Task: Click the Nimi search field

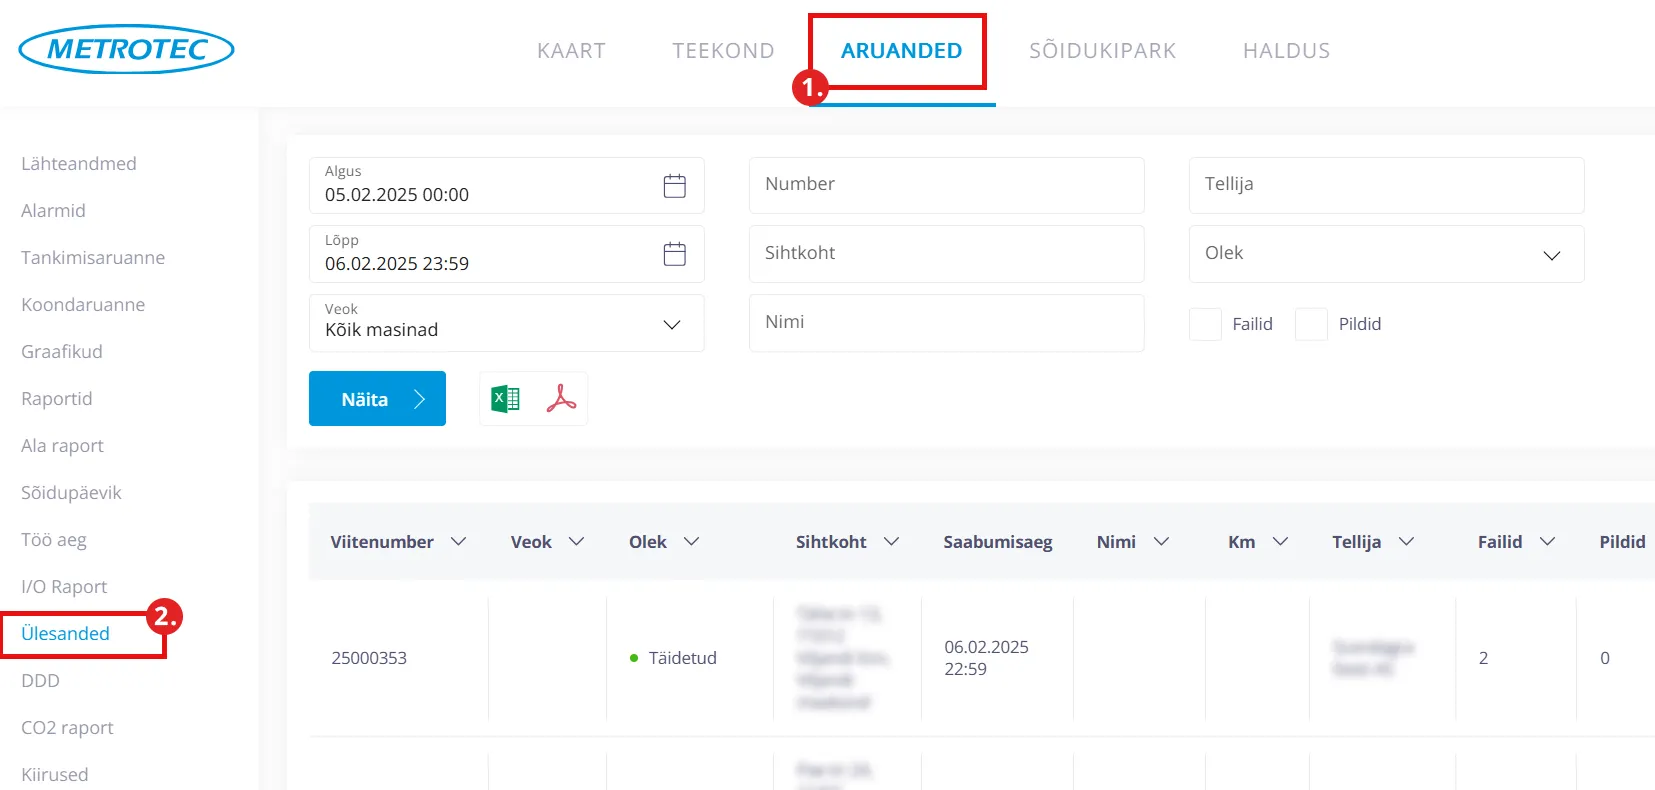Action: pyautogui.click(x=945, y=323)
